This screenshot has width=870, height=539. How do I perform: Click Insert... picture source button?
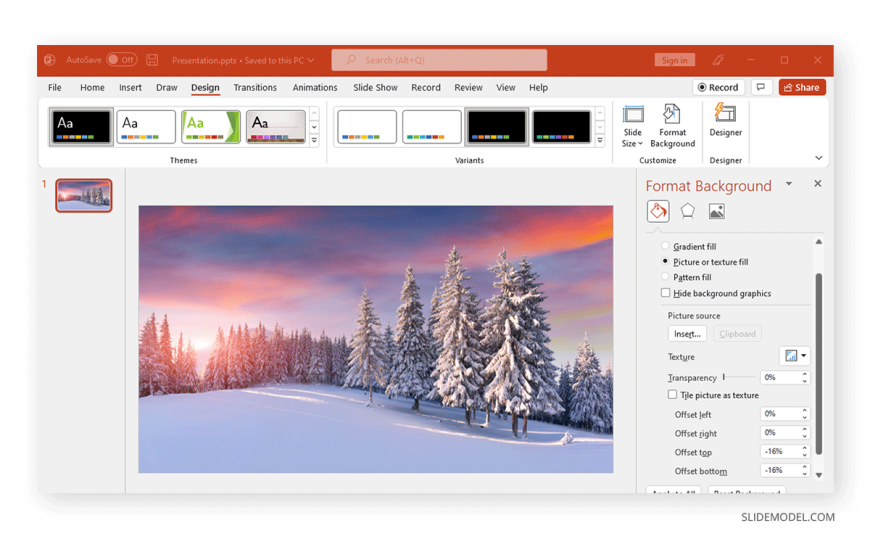pyautogui.click(x=687, y=334)
